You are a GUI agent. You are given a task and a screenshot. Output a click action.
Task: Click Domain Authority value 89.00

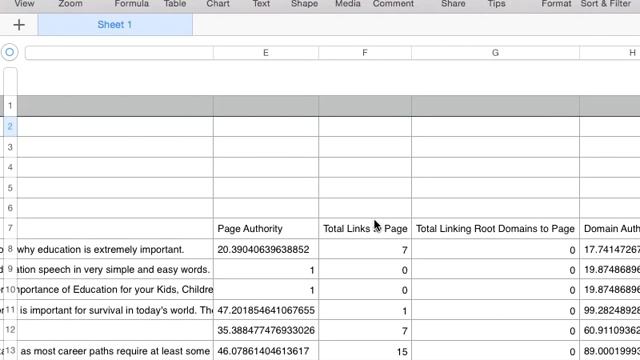coord(610,351)
